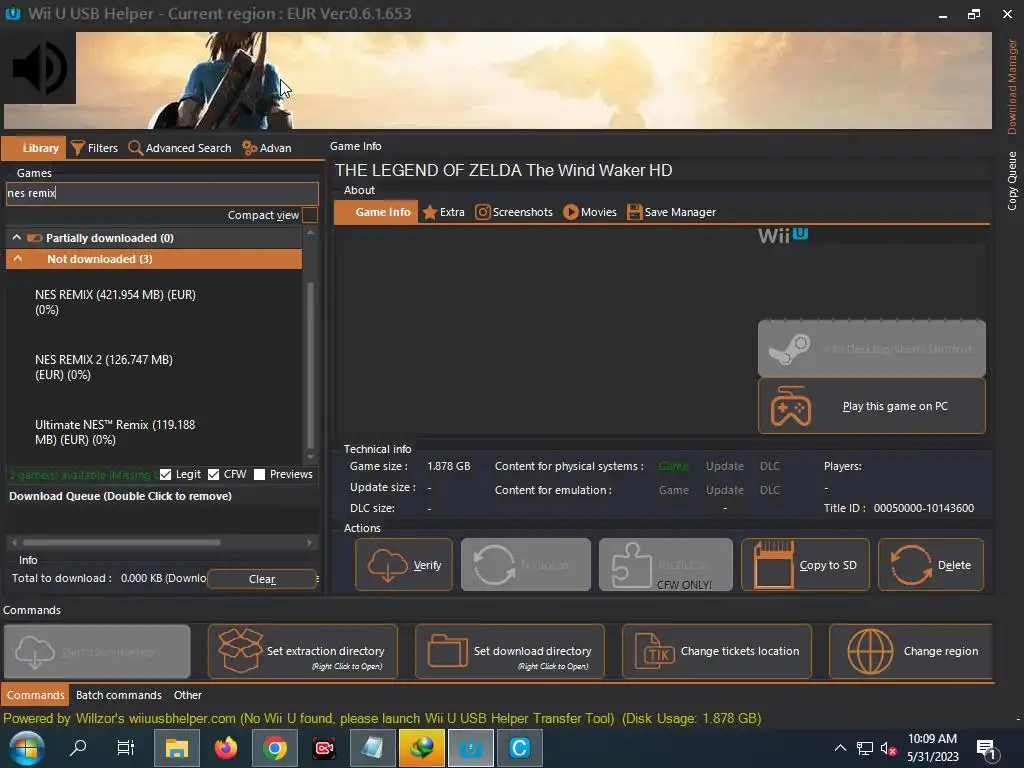
Task: Click the speaker volume icon in banner
Action: [x=40, y=68]
